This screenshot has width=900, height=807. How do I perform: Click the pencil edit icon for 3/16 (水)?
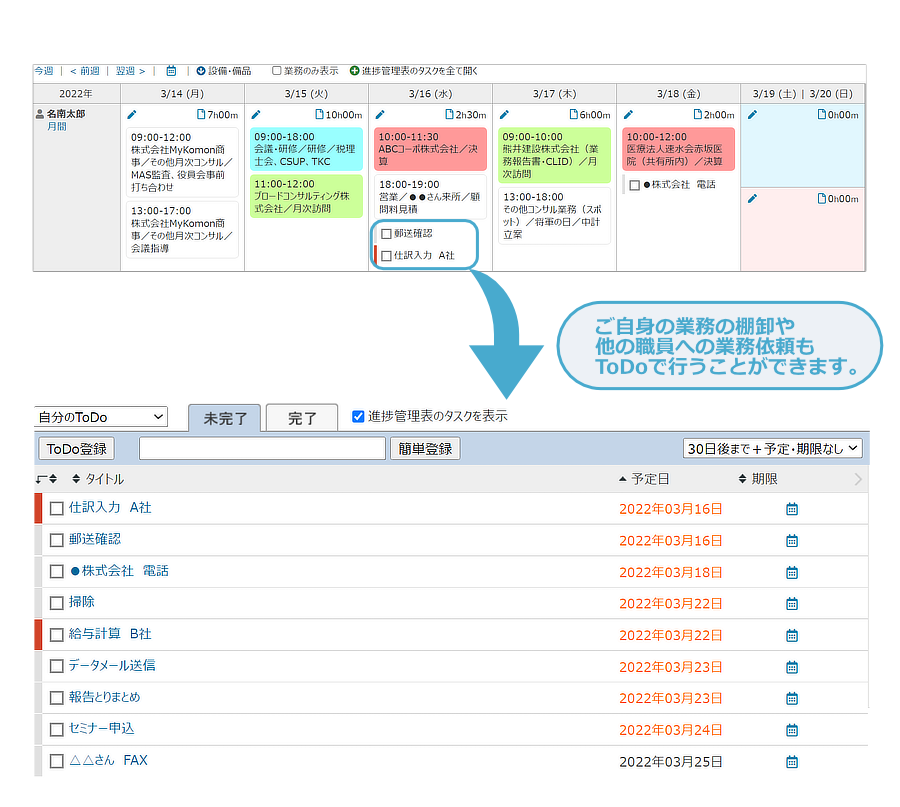coord(380,115)
